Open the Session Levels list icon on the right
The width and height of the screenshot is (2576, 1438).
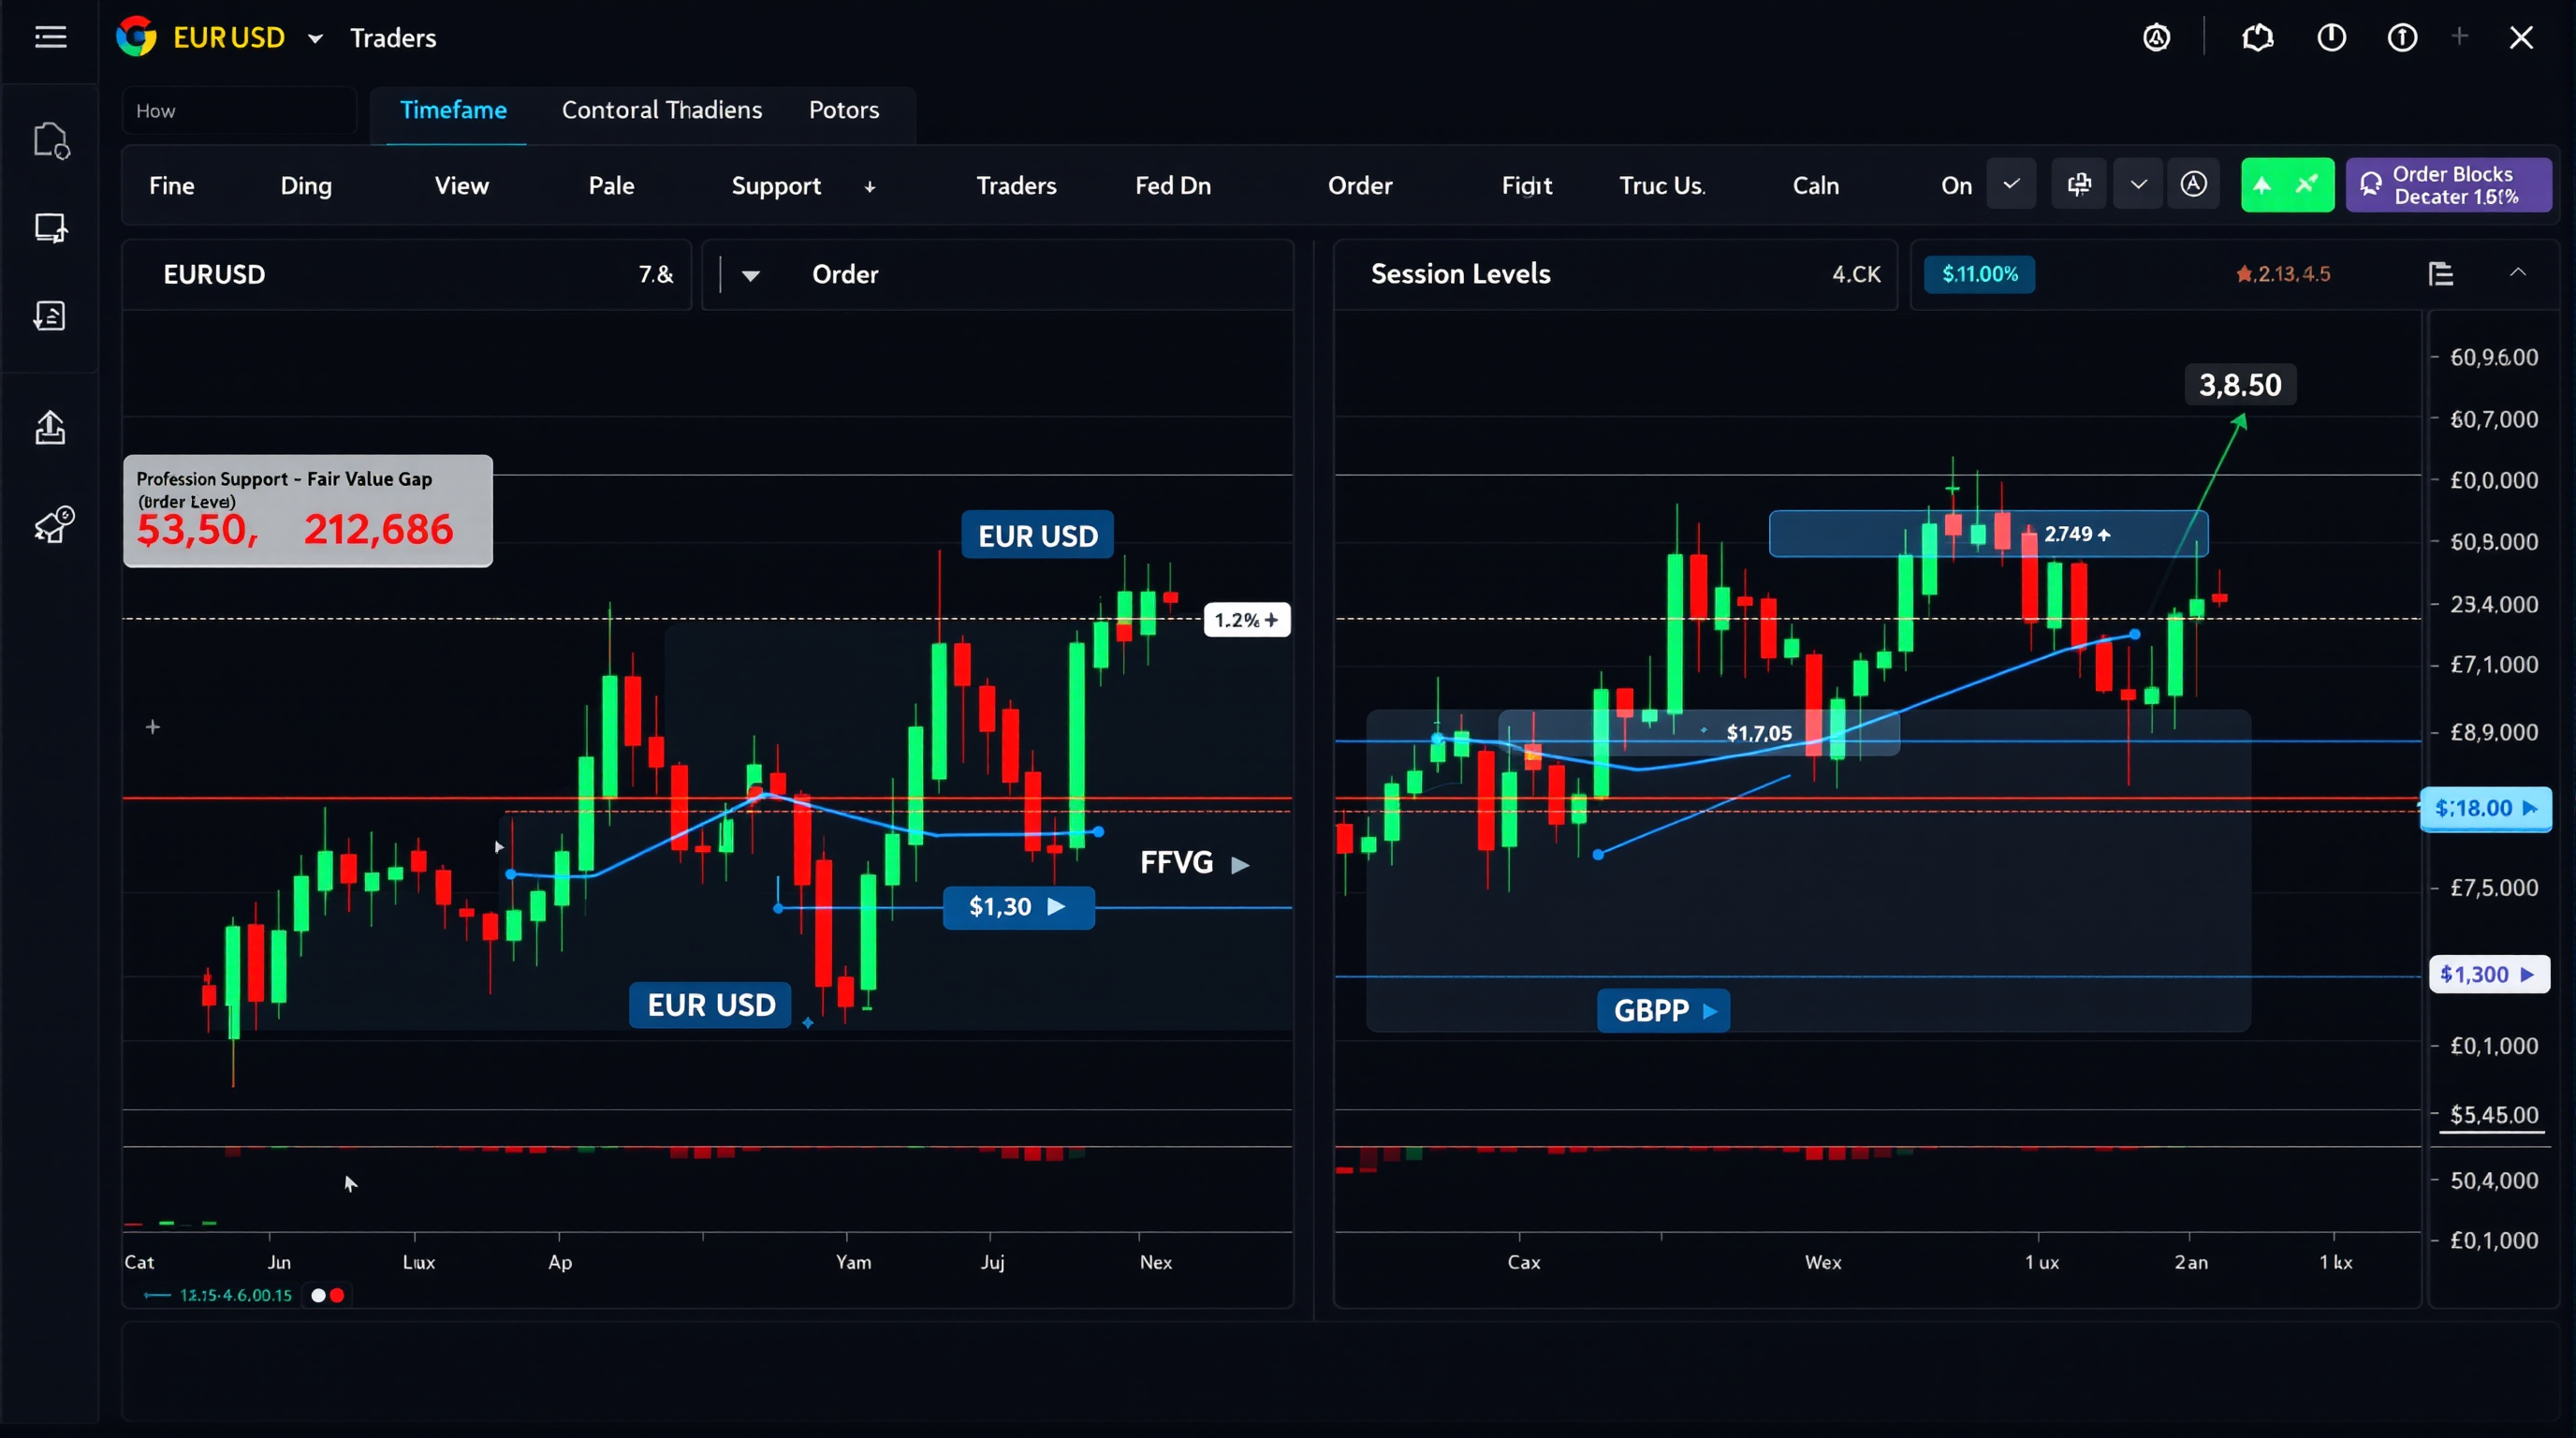[x=2440, y=272]
